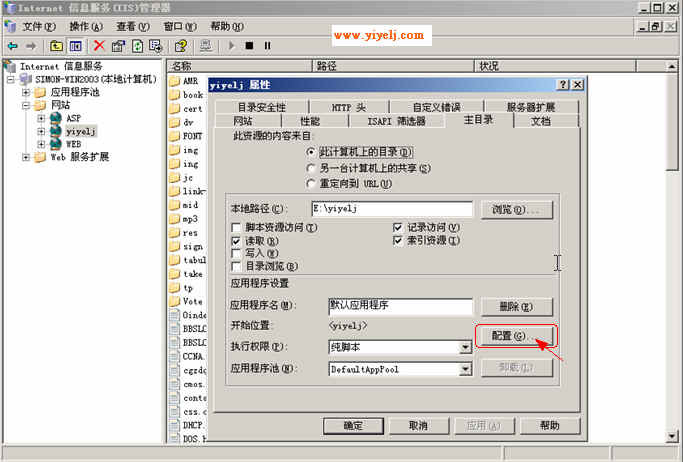
Task: Enable the 写入 checkbox
Action: [236, 253]
